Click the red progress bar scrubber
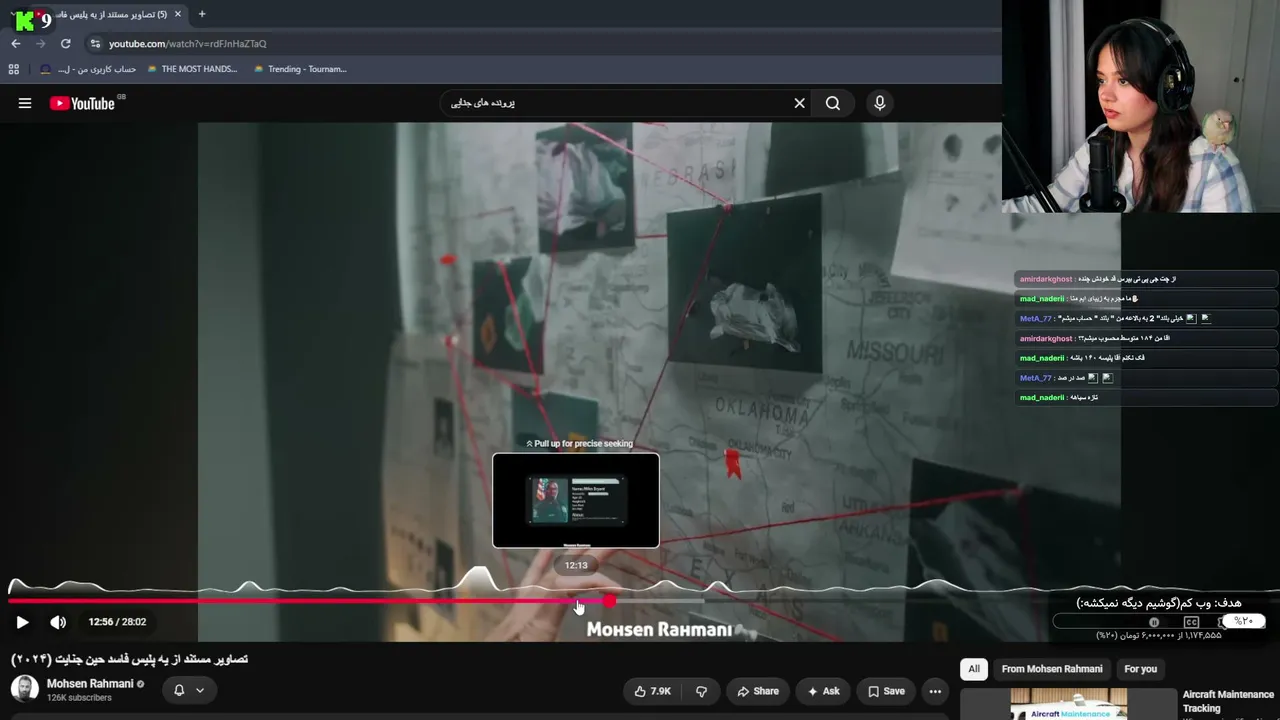This screenshot has width=1280, height=720. point(609,601)
